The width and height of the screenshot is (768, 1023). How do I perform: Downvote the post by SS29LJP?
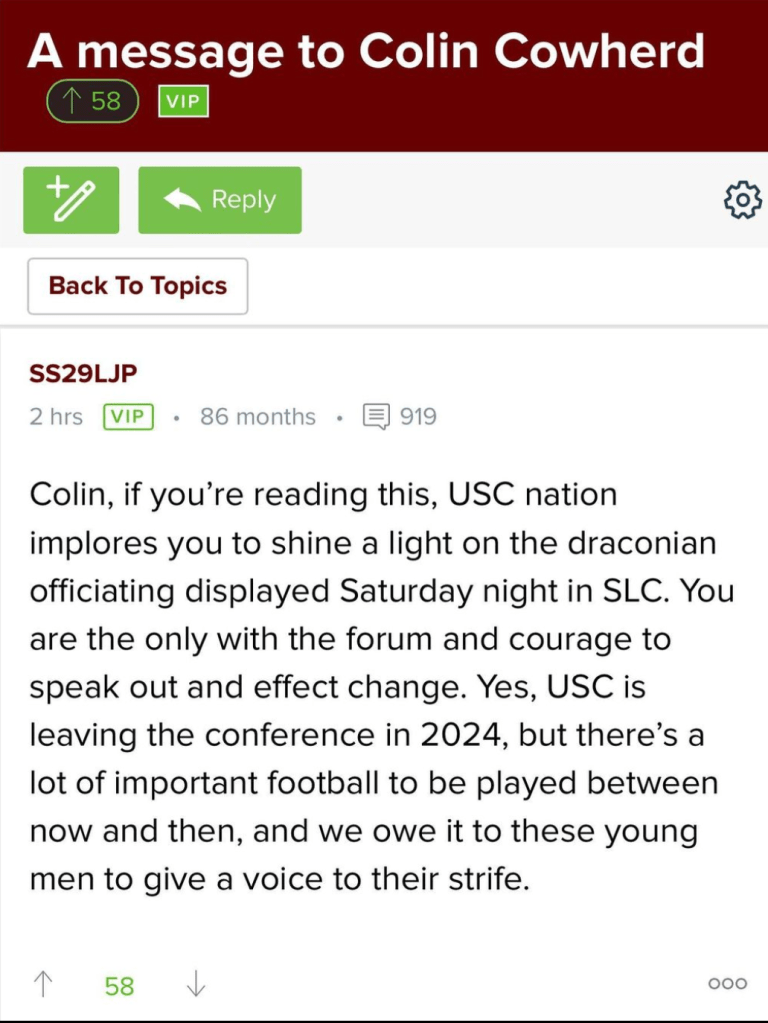pos(196,985)
